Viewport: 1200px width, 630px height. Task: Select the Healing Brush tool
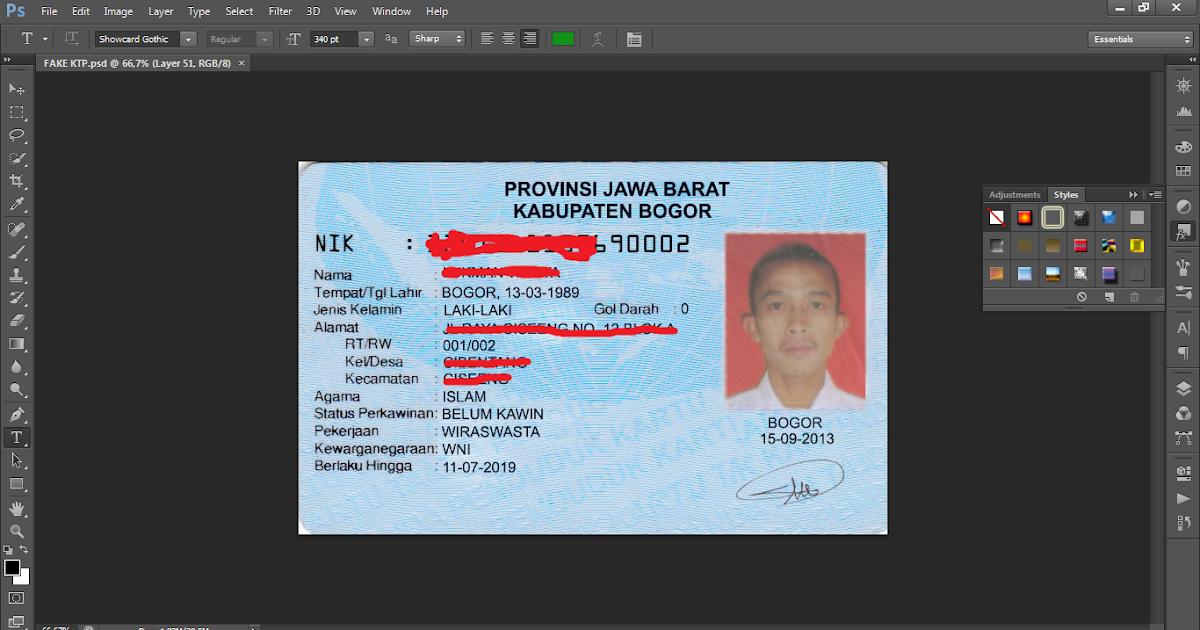(x=17, y=230)
